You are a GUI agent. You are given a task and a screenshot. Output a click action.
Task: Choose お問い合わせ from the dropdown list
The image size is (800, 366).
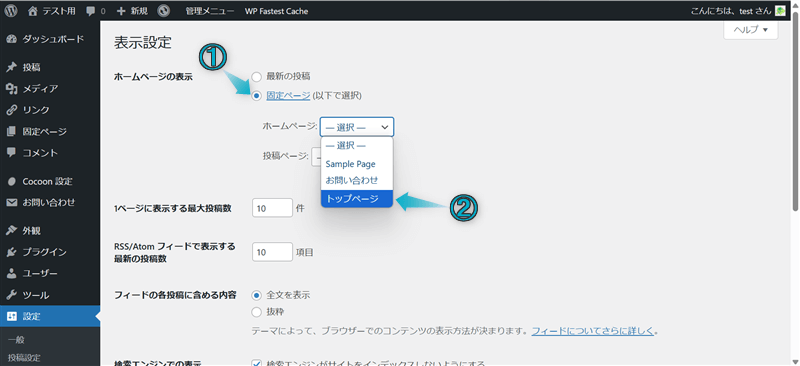[357, 180]
